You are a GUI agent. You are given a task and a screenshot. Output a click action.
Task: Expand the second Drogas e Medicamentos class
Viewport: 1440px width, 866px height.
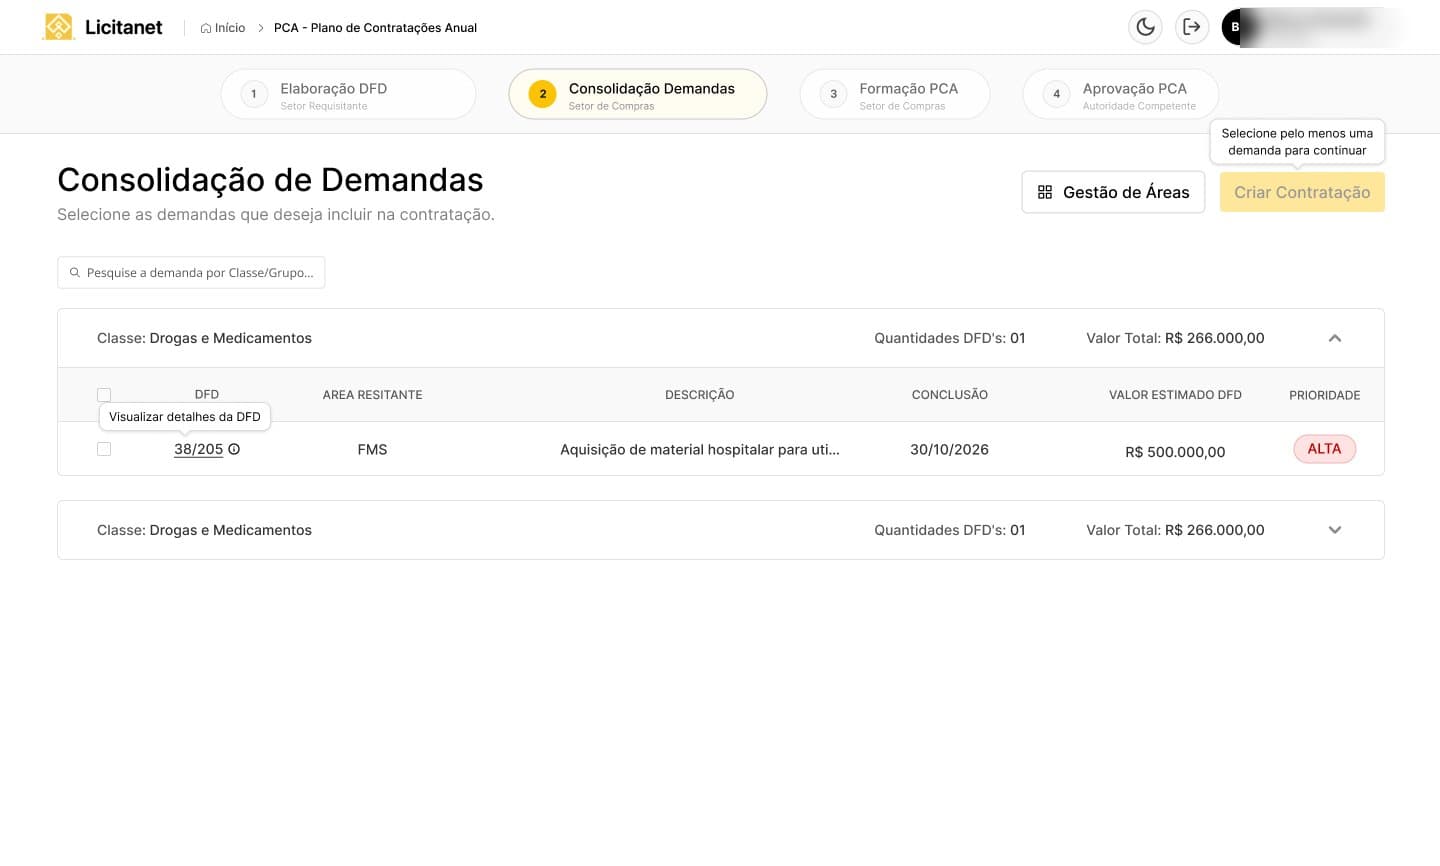[1334, 530]
